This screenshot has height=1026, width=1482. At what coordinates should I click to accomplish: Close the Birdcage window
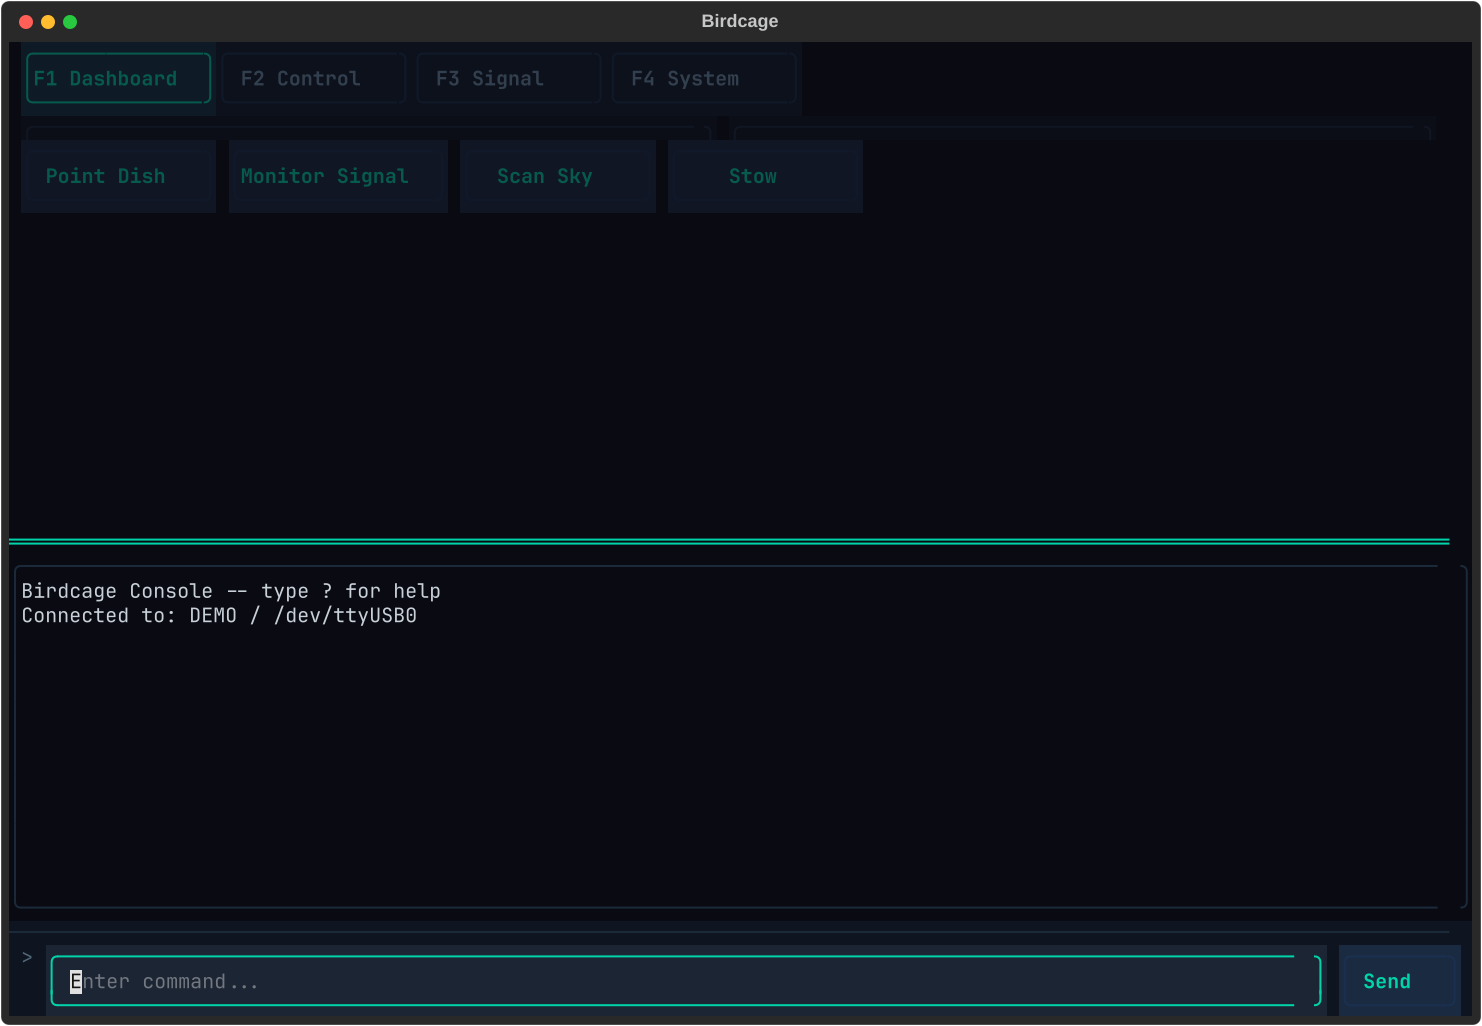[x=26, y=22]
